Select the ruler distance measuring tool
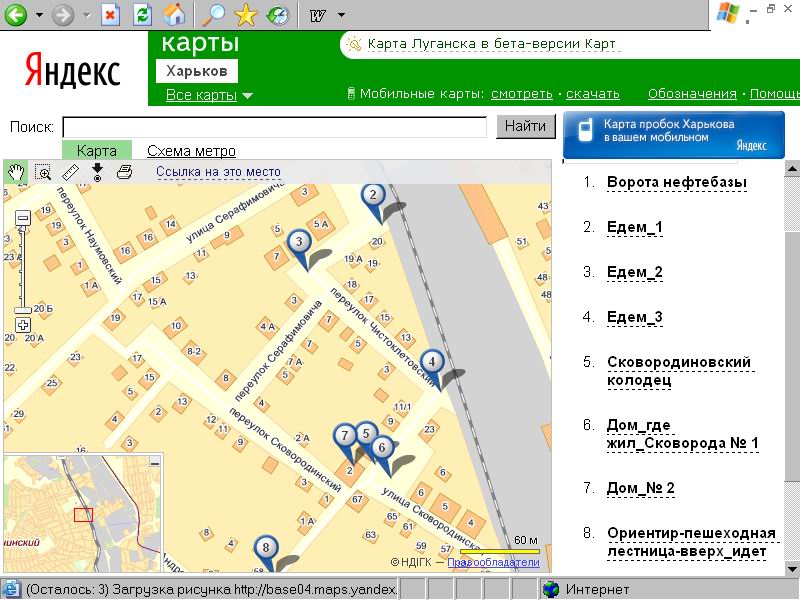800x600 pixels. 70,172
